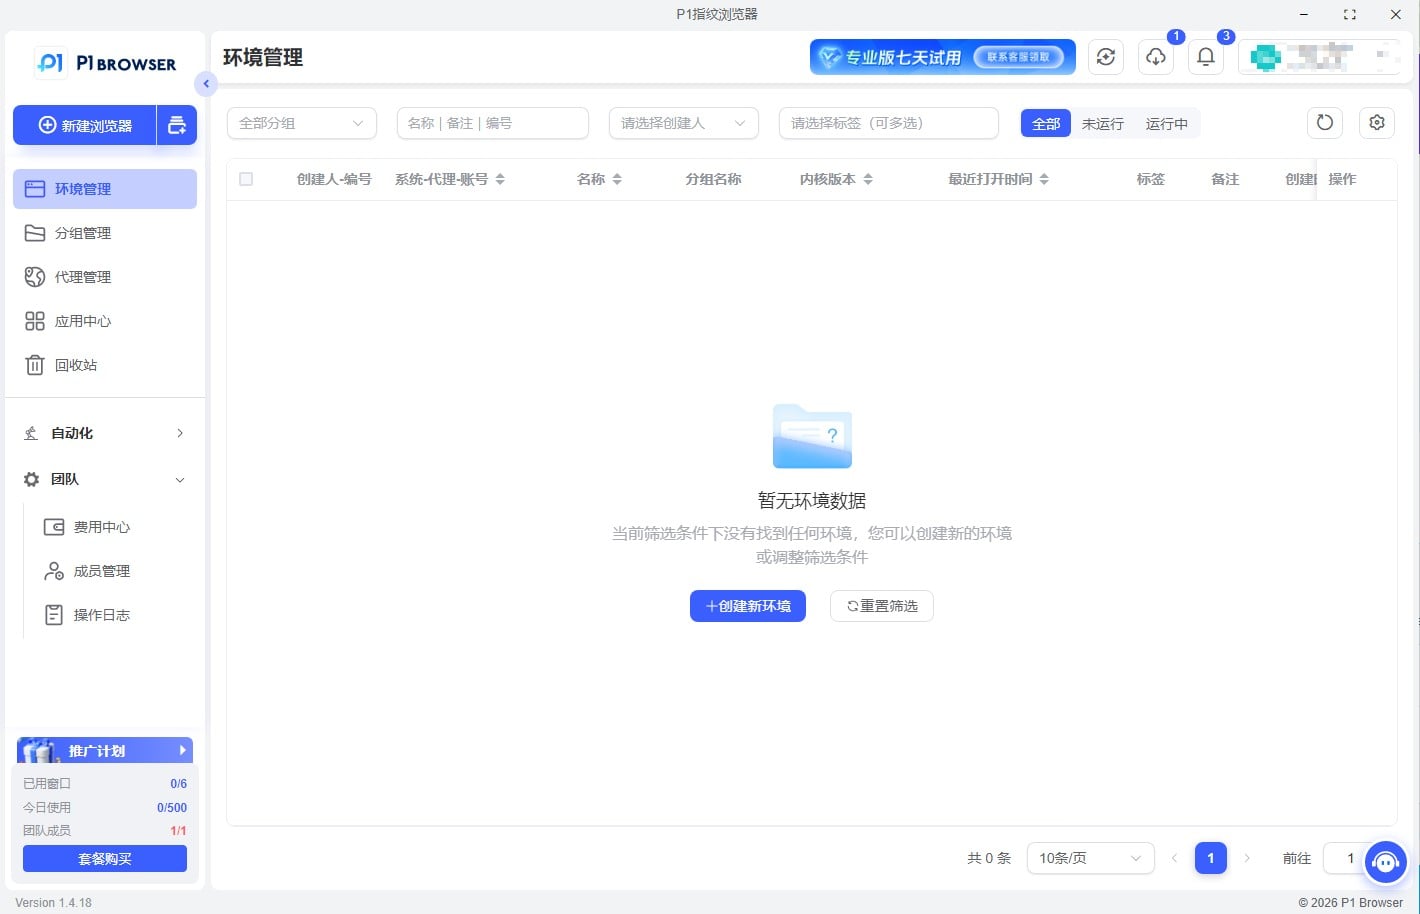Open the notifications bell
Screen dimensions: 1420x914
click(x=1206, y=57)
